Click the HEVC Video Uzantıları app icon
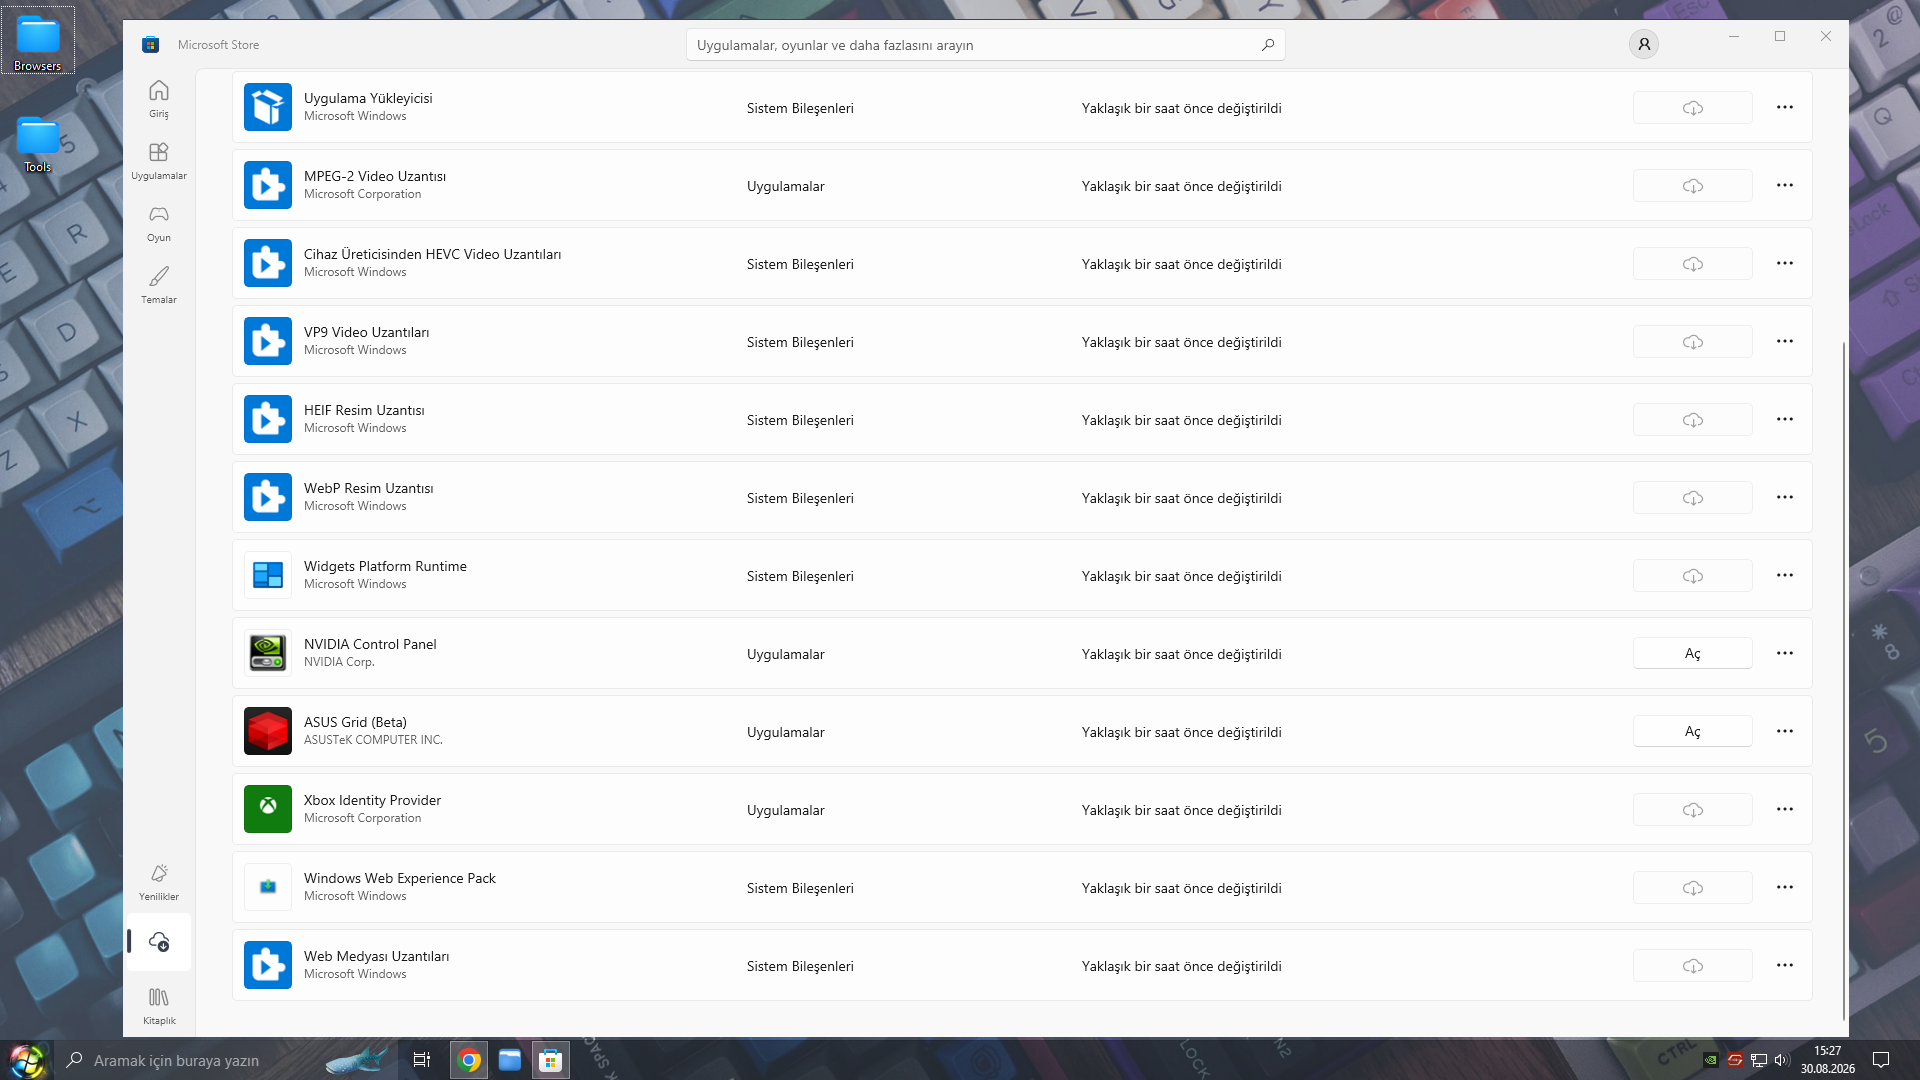The height and width of the screenshot is (1080, 1920). click(268, 263)
